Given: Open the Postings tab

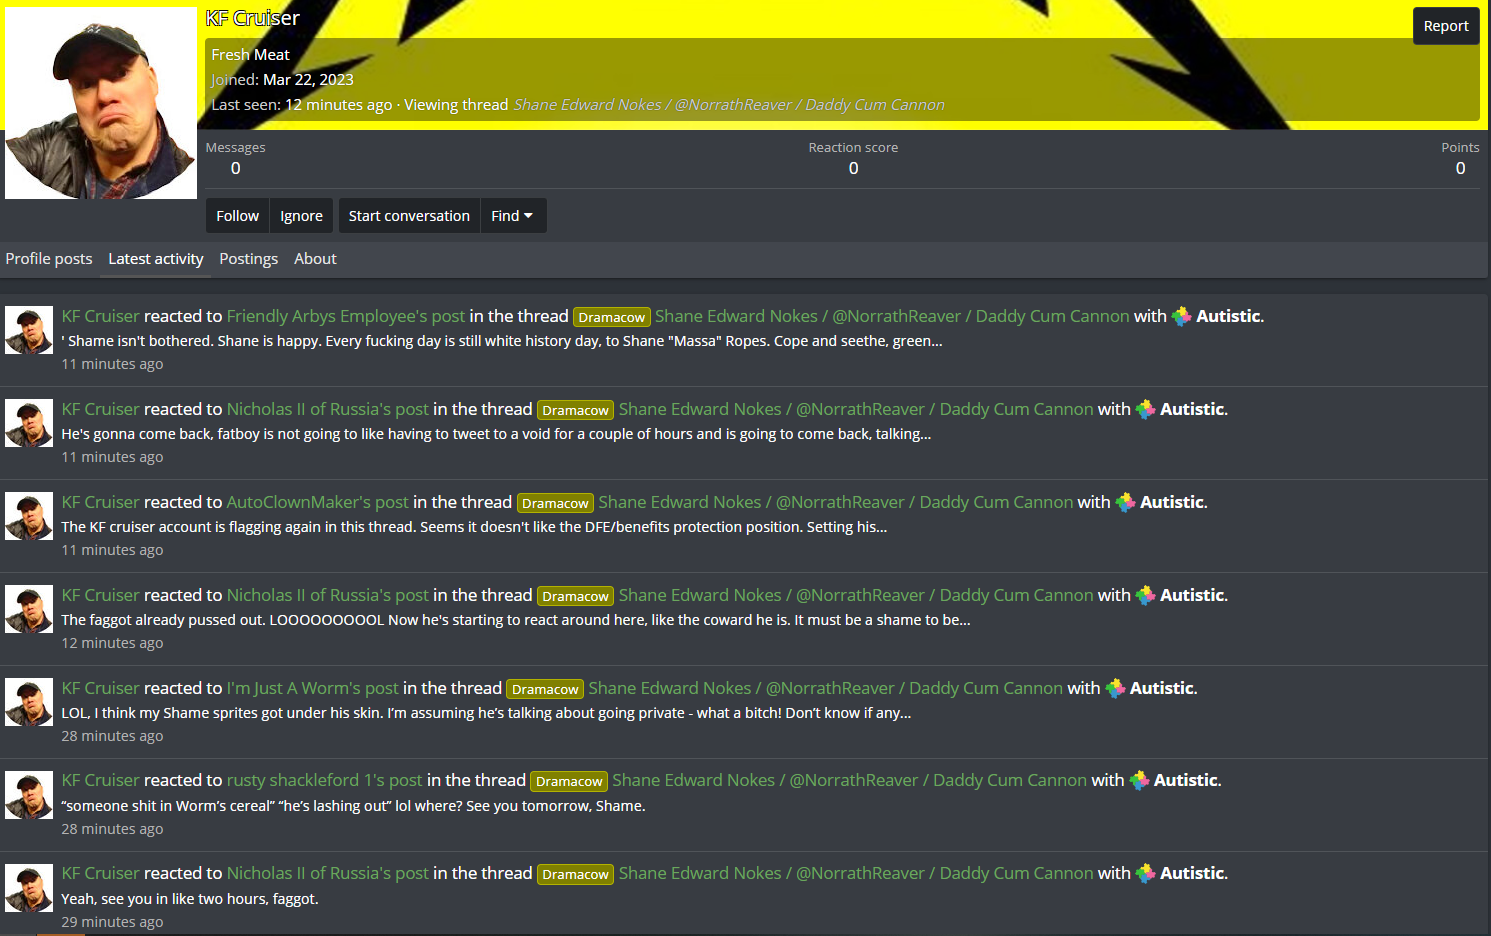Looking at the screenshot, I should (x=249, y=259).
